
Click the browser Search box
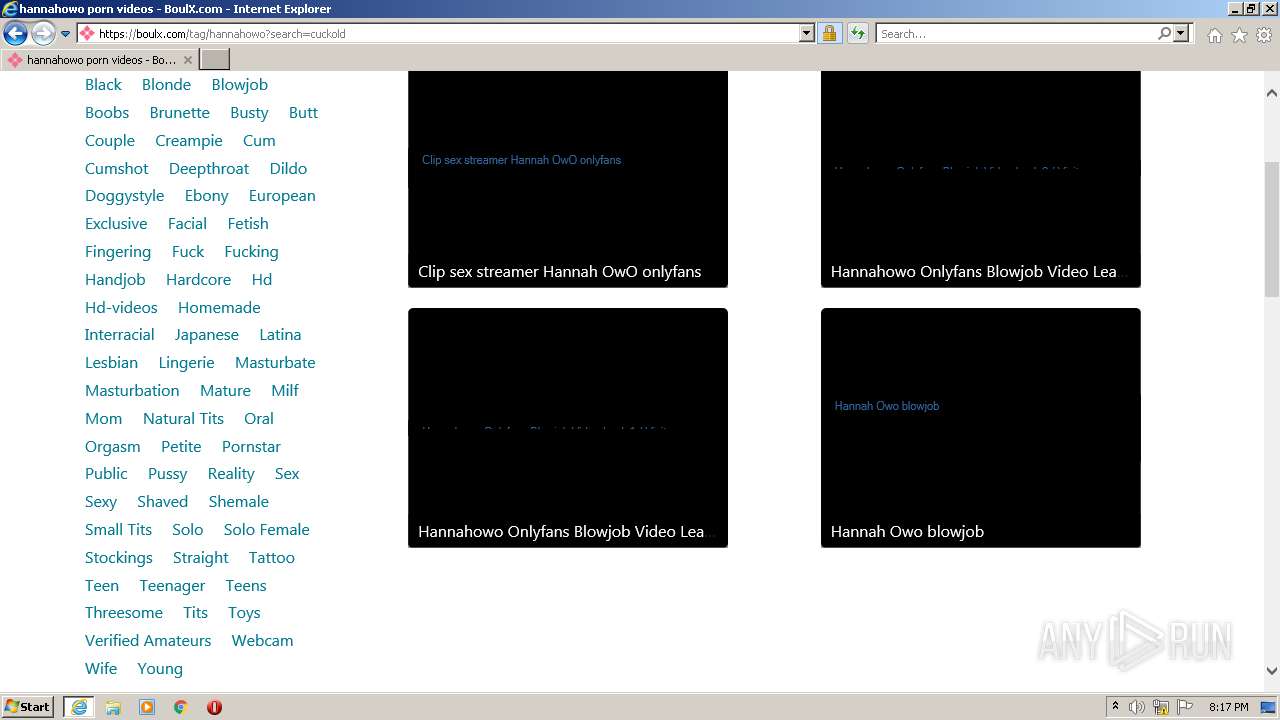tap(1016, 33)
